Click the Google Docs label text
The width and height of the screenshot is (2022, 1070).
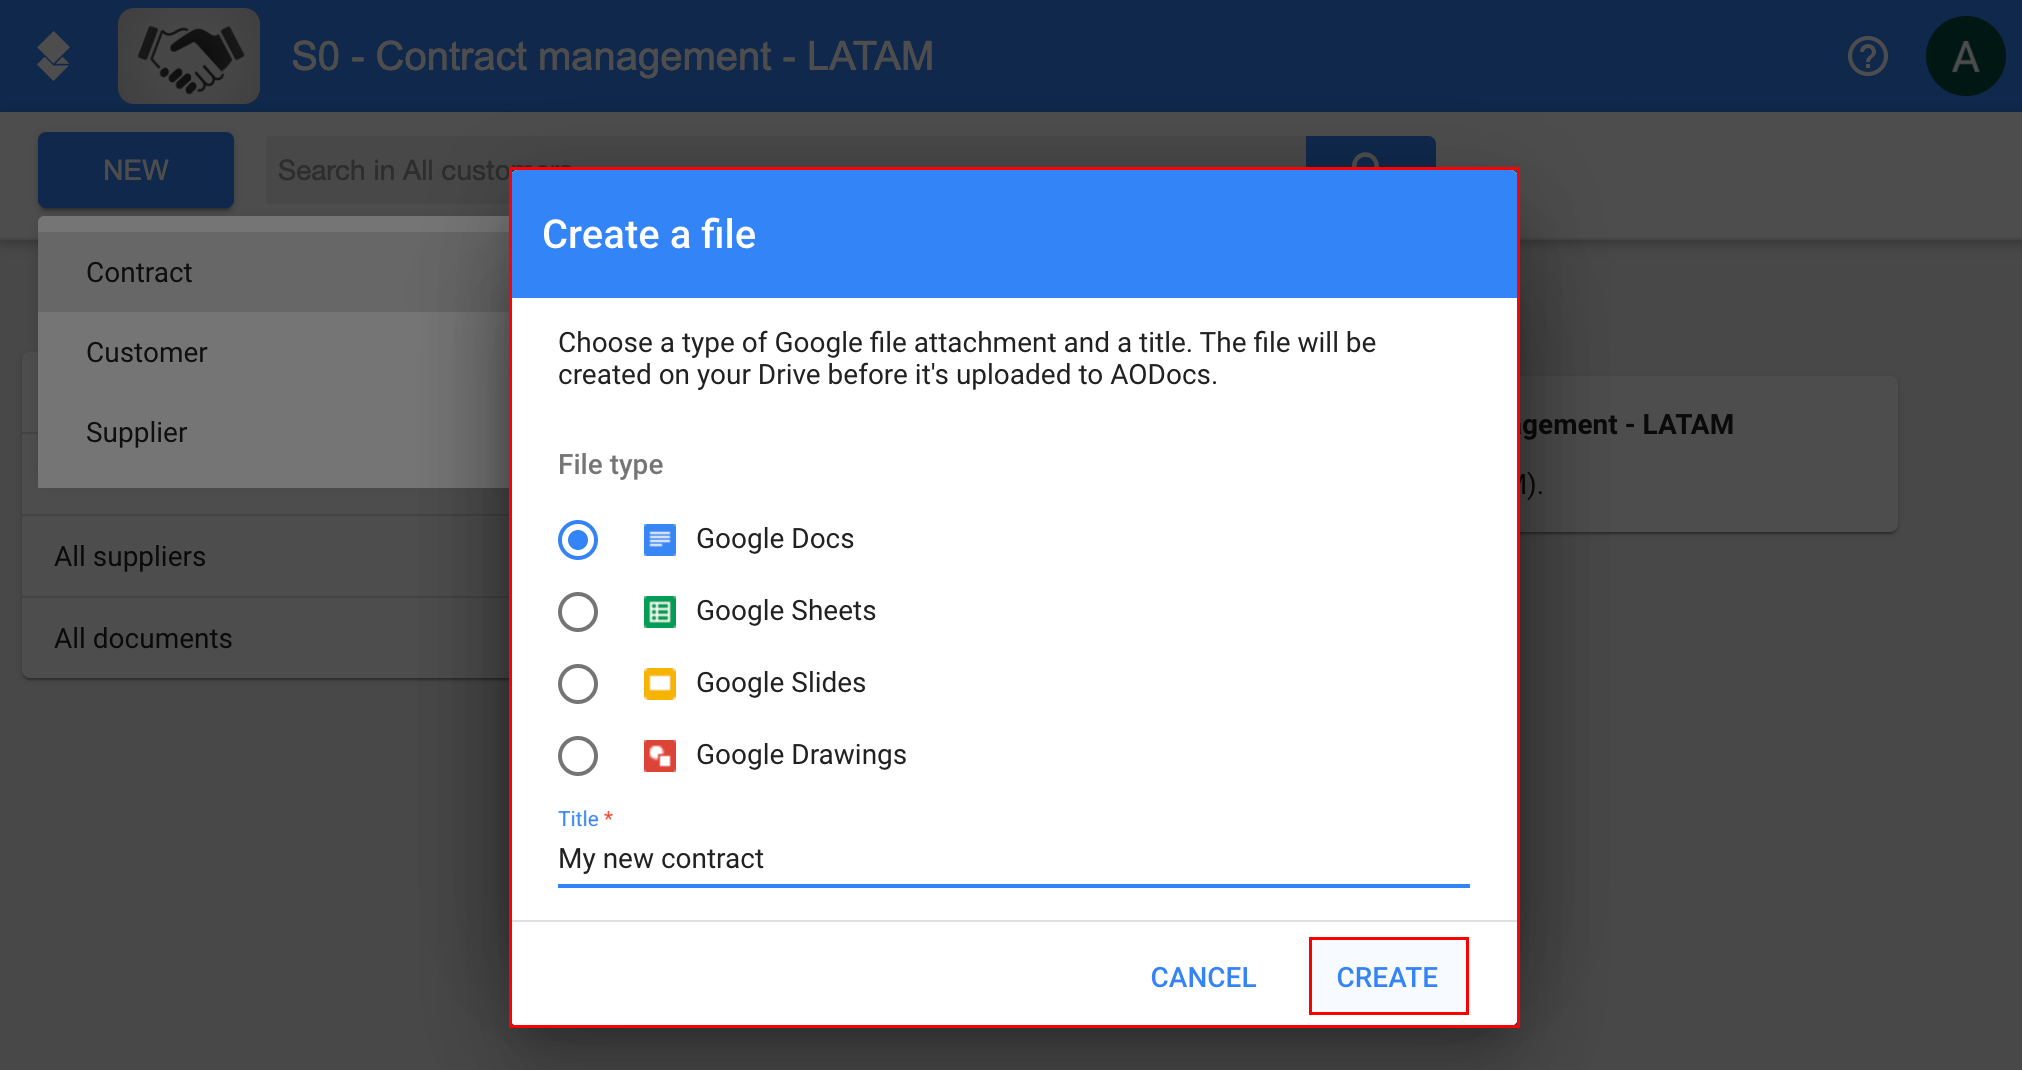[775, 539]
